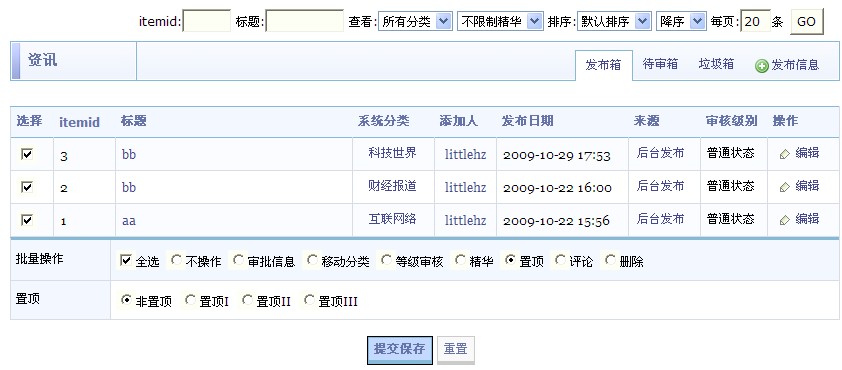Open the bb title link in row 2

[x=129, y=187]
